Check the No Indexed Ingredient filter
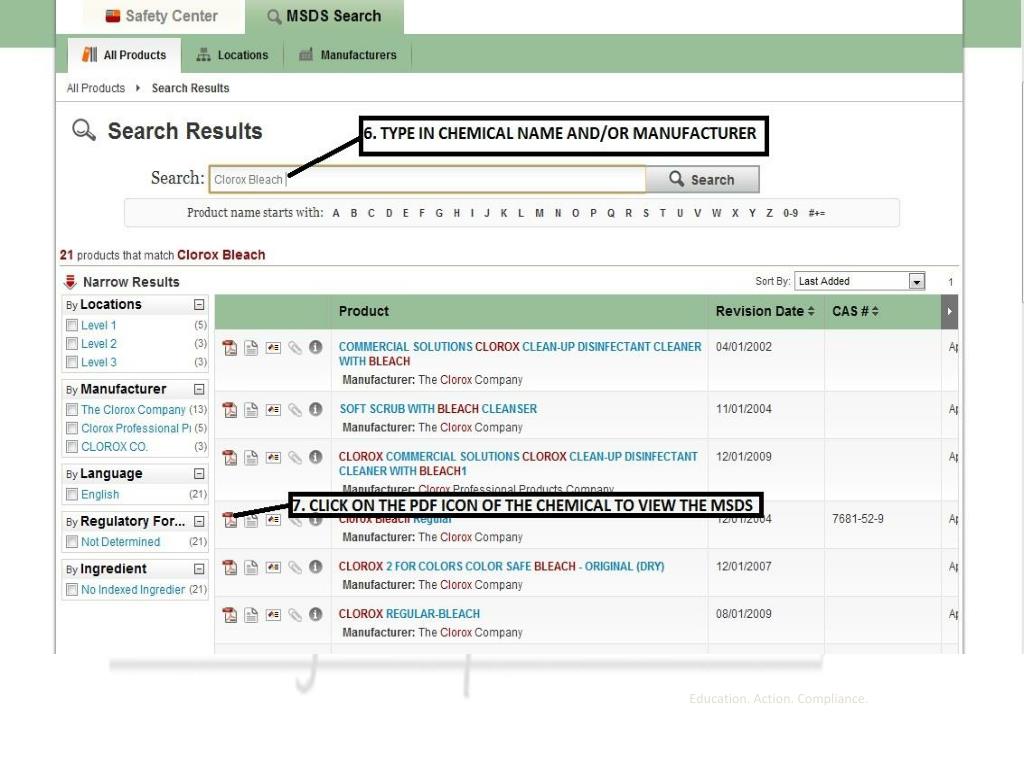The width and height of the screenshot is (1024, 768). point(72,590)
